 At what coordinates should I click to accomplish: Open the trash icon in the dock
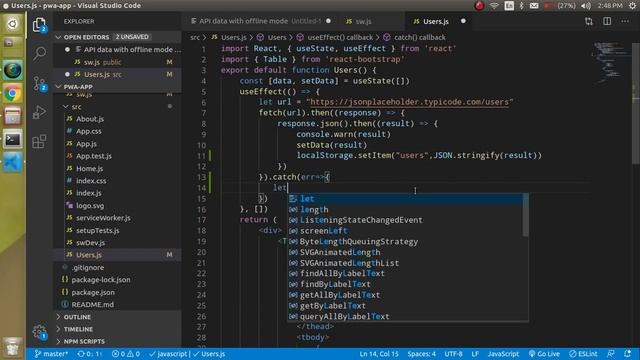click(13, 347)
